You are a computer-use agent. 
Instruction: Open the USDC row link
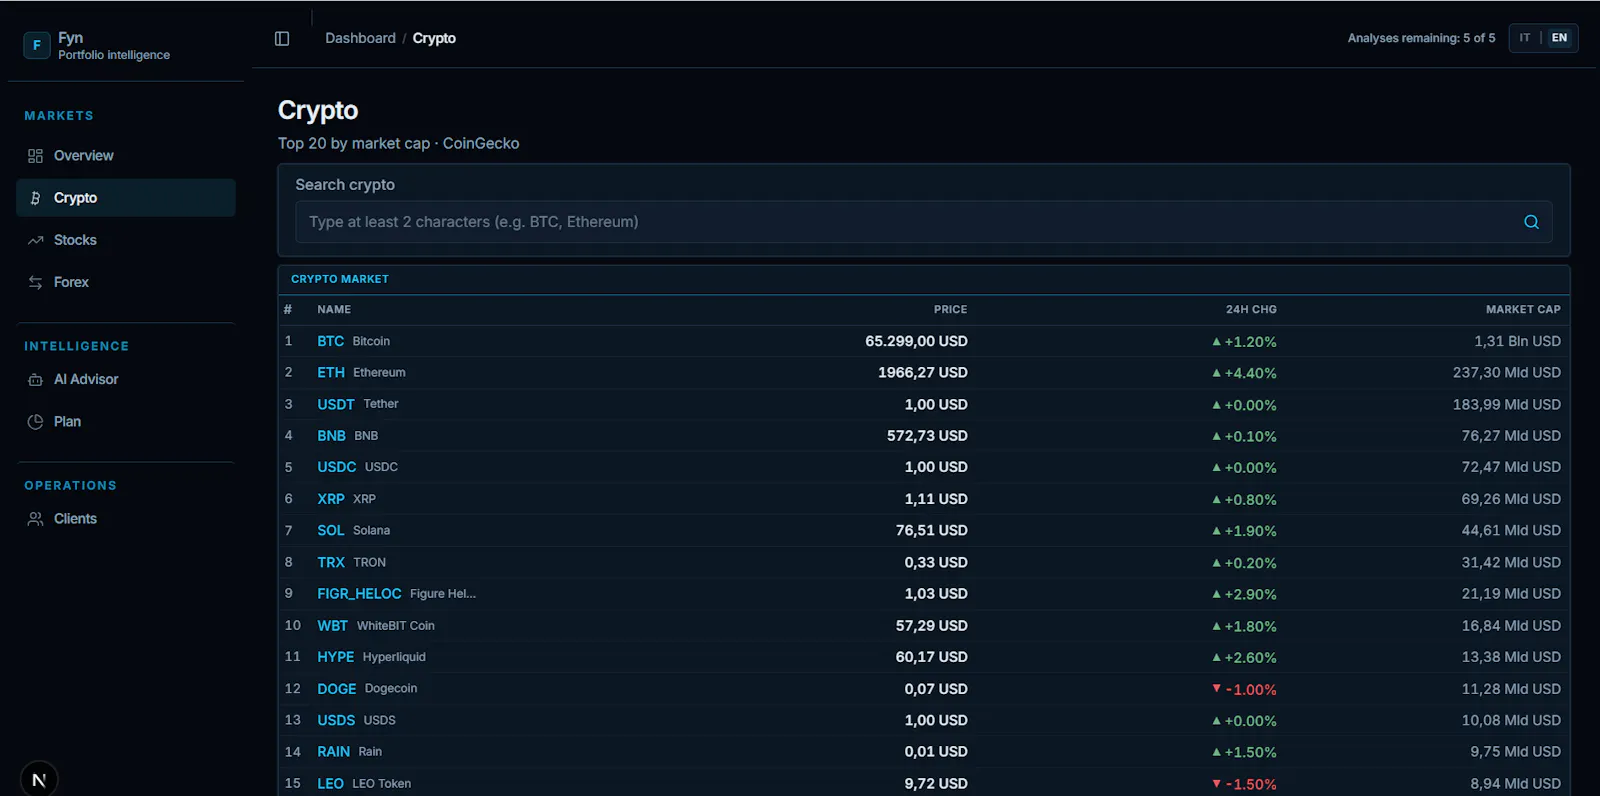point(357,467)
